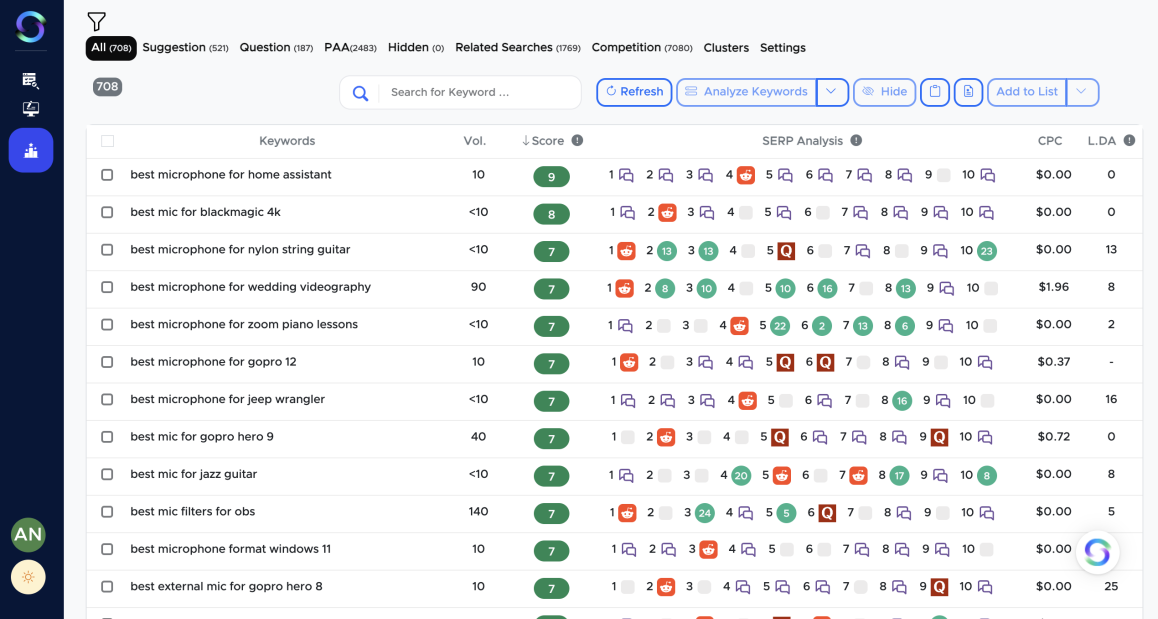Switch to Hidden tab
Screen dimensions: 1158x619
[416, 47]
